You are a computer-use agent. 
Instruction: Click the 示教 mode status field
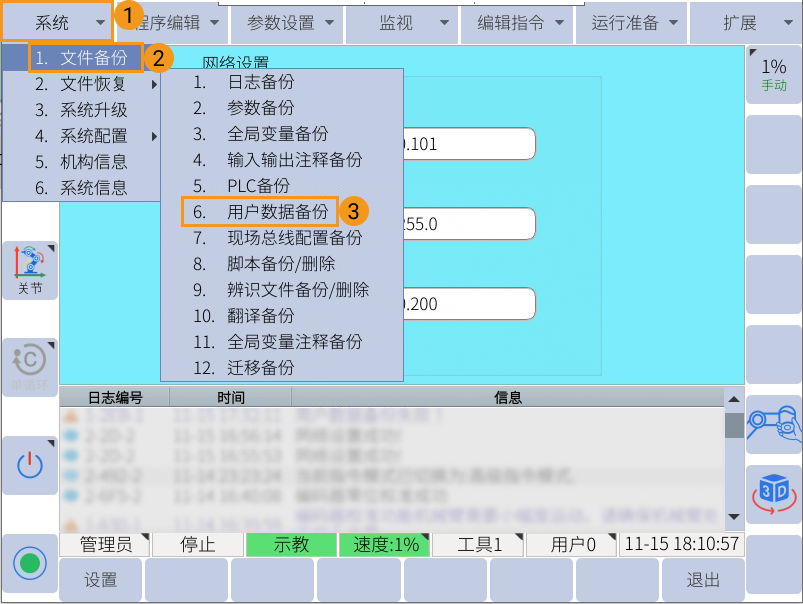coord(291,544)
